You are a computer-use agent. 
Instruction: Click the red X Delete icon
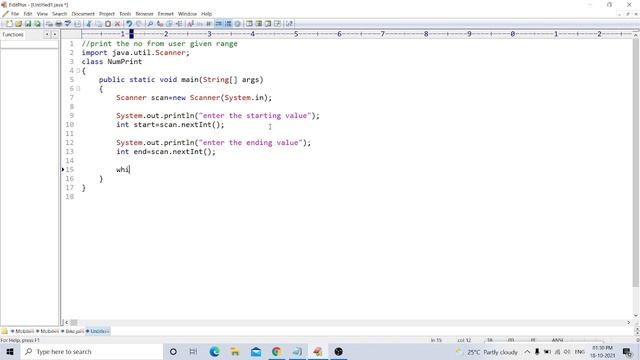coord(117,24)
